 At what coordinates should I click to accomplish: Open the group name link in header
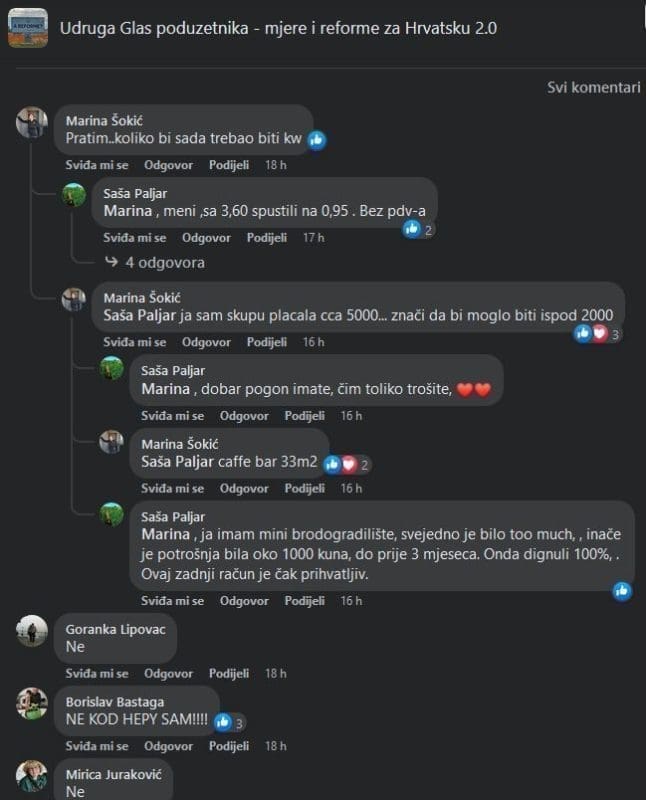(x=278, y=27)
